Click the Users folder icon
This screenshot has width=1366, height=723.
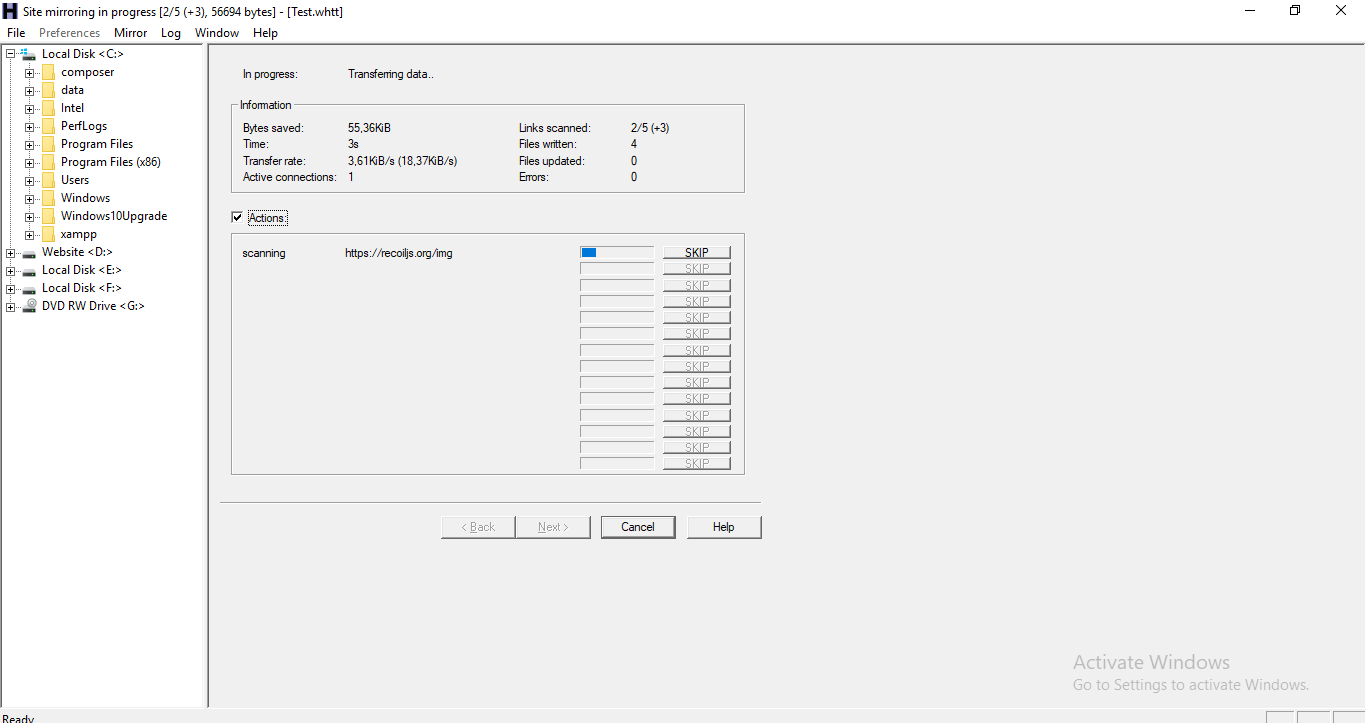[x=48, y=180]
